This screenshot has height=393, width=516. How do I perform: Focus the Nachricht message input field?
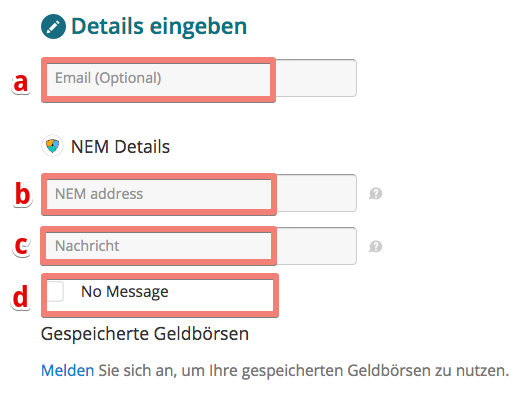[x=199, y=246]
